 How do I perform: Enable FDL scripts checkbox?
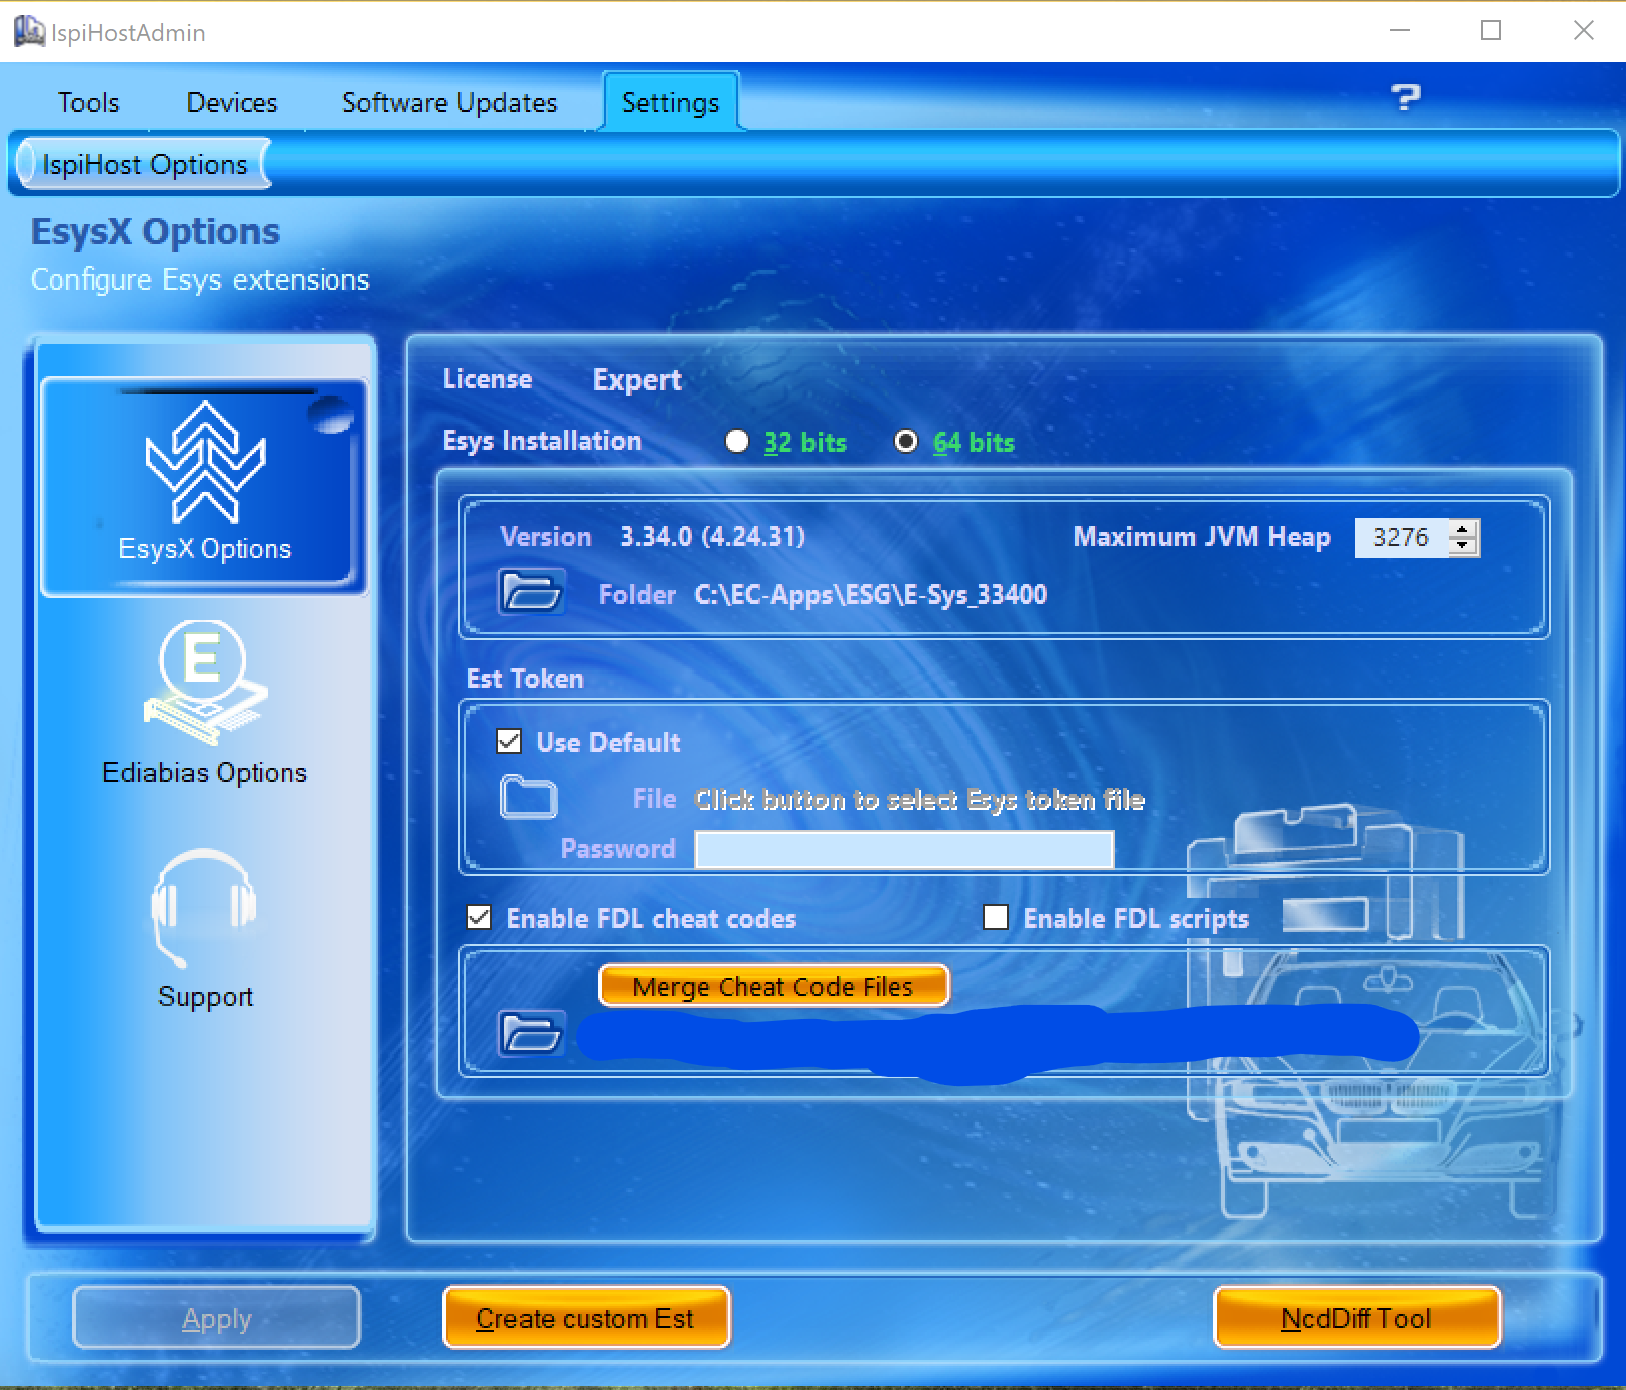[996, 917]
